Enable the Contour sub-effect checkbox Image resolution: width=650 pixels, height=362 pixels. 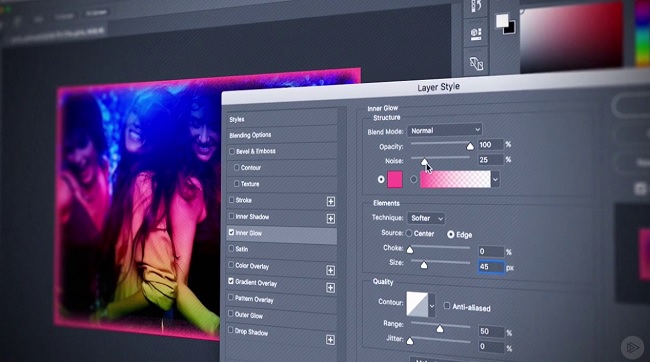pos(236,168)
